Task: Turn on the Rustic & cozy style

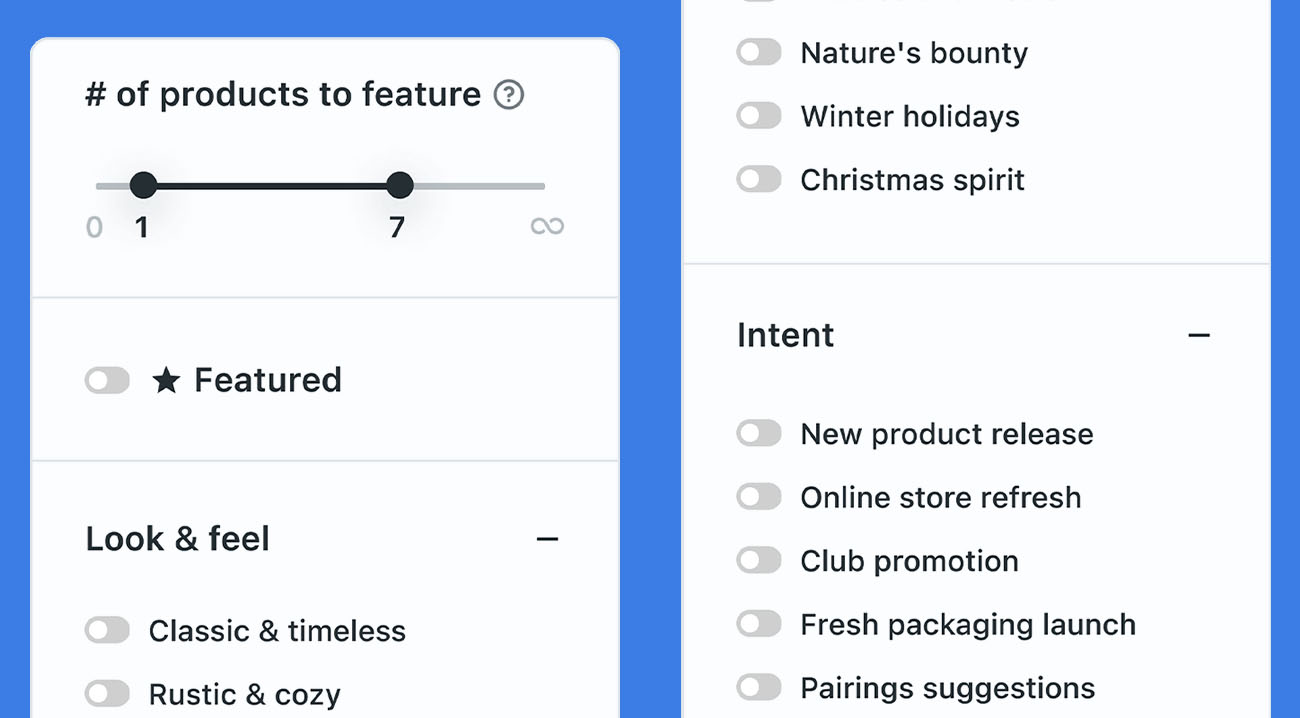Action: [x=107, y=693]
